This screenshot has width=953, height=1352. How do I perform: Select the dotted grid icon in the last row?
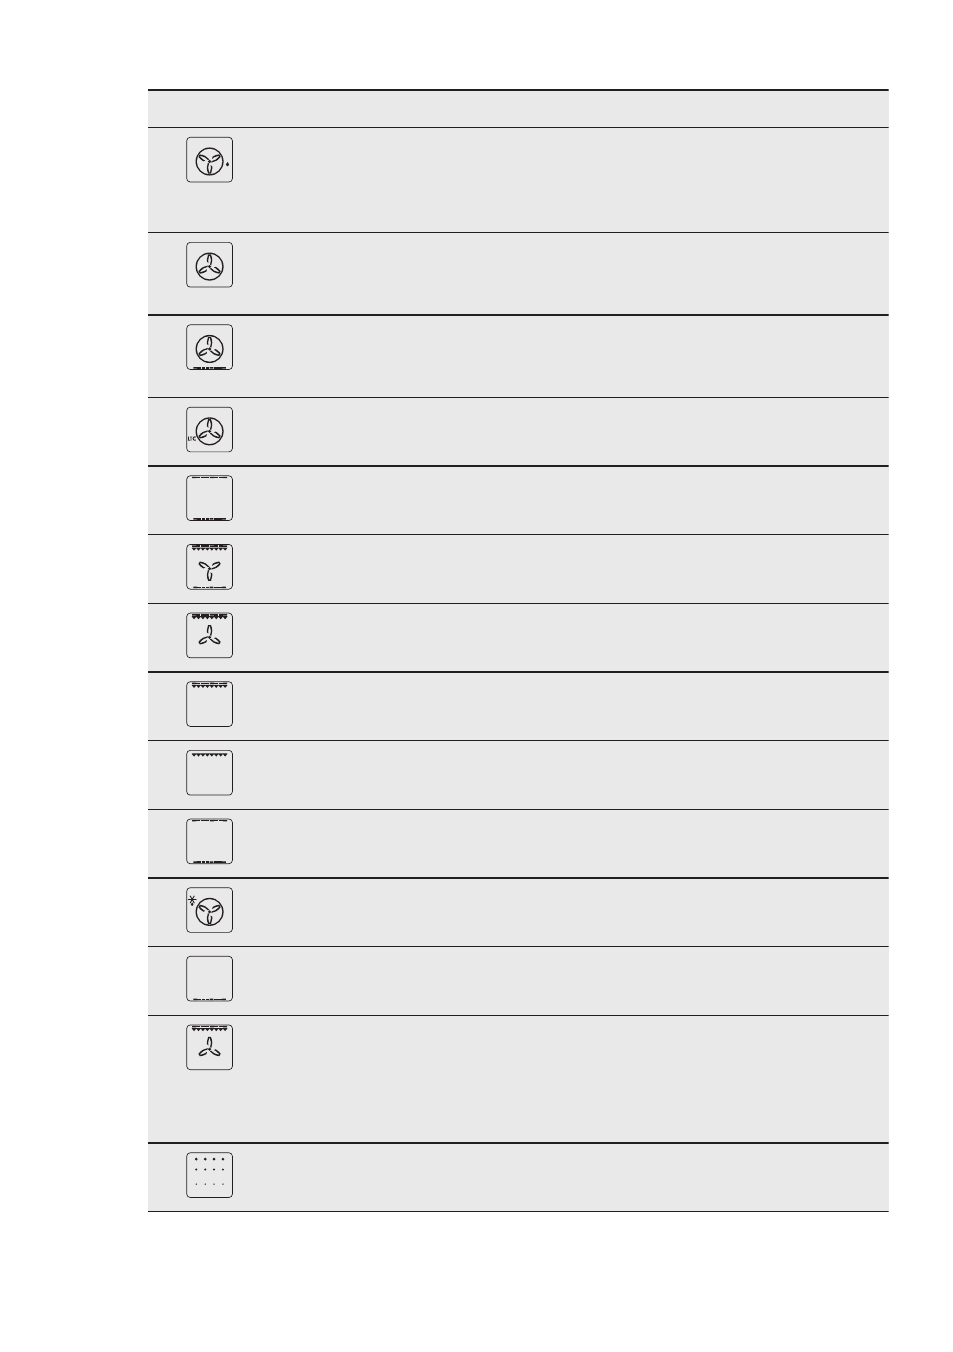coord(209,1175)
